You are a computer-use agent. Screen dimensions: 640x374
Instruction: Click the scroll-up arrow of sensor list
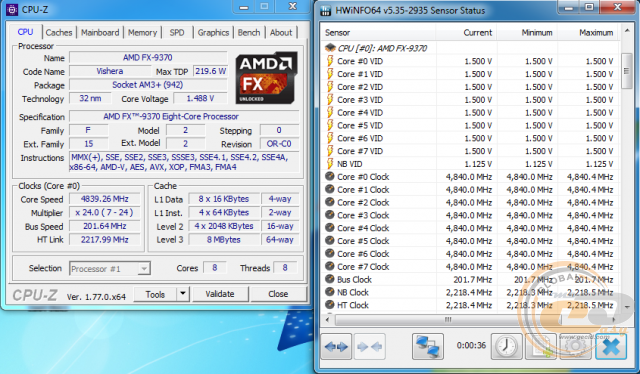coord(627,31)
